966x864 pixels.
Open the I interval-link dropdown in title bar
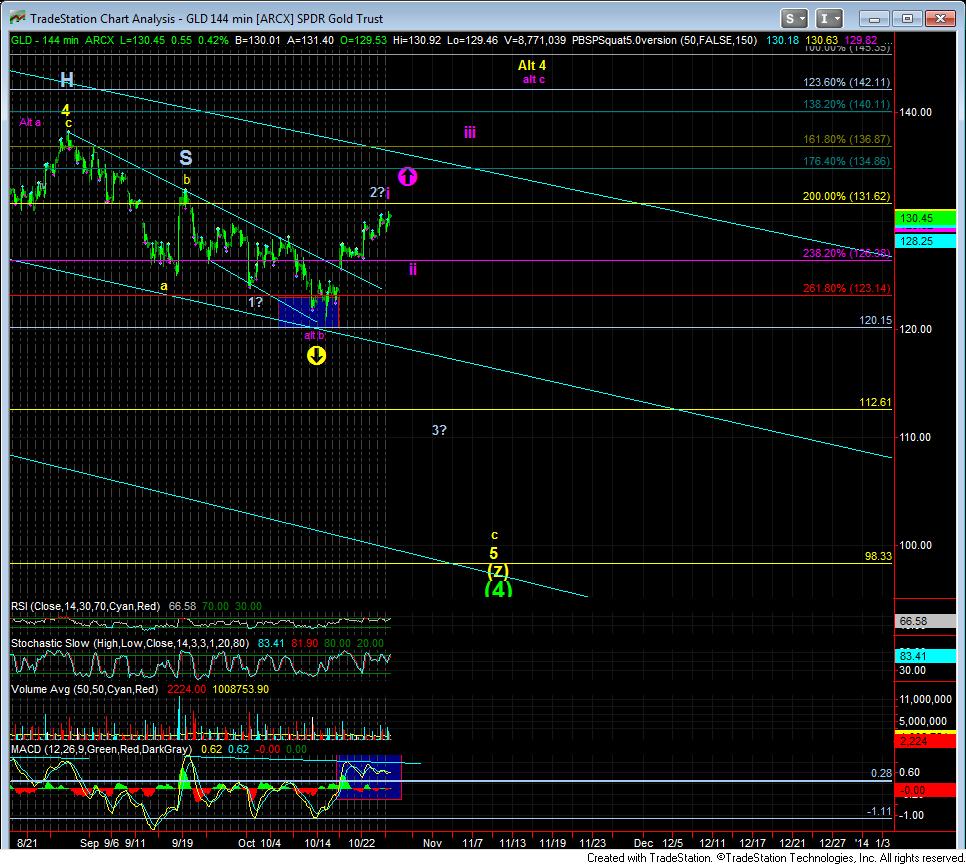pos(829,19)
